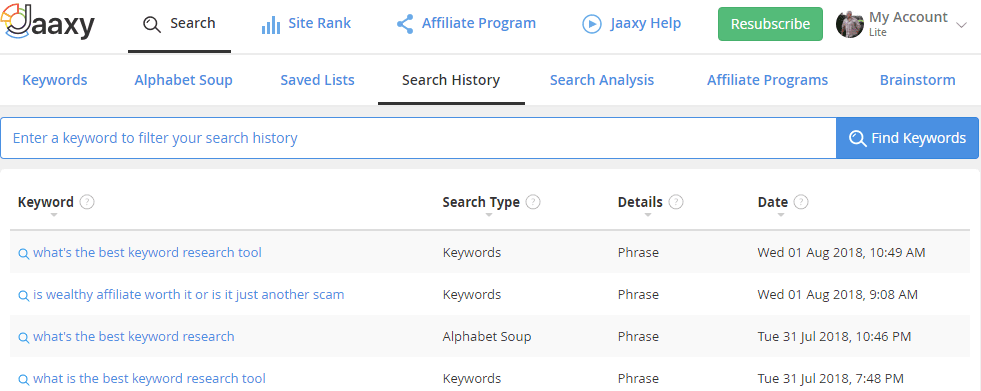Click the My Account label
The image size is (981, 391).
point(908,17)
